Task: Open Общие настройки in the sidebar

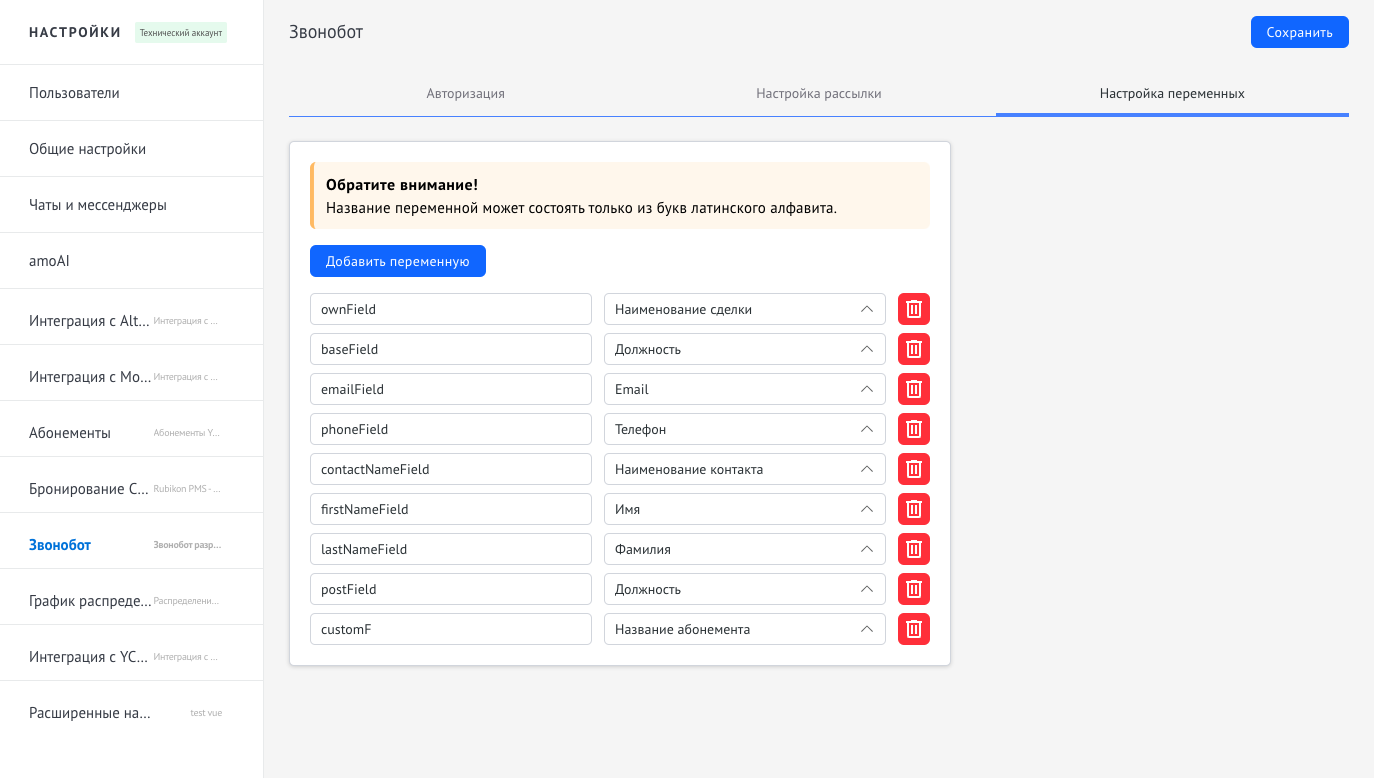Action: click(131, 149)
